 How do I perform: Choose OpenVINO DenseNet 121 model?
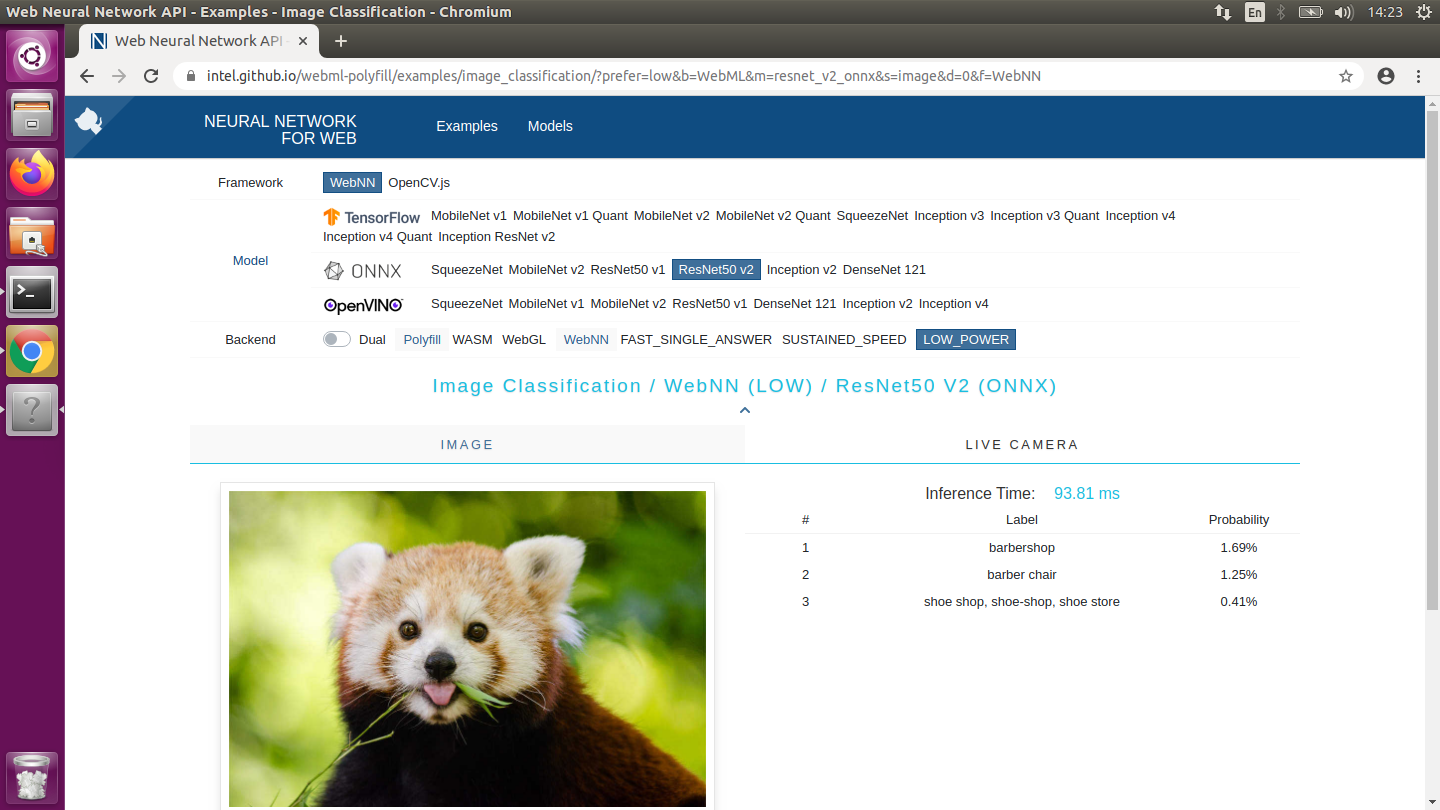pos(795,304)
